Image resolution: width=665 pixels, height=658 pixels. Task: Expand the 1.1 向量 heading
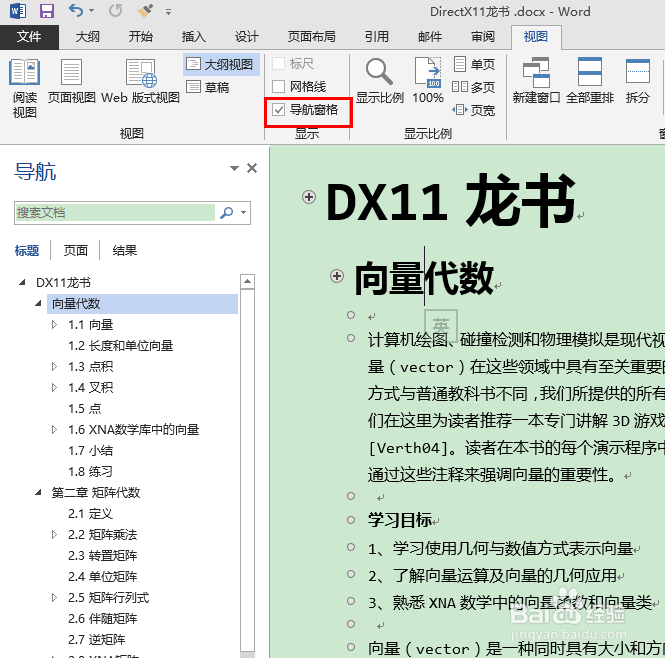coord(54,325)
